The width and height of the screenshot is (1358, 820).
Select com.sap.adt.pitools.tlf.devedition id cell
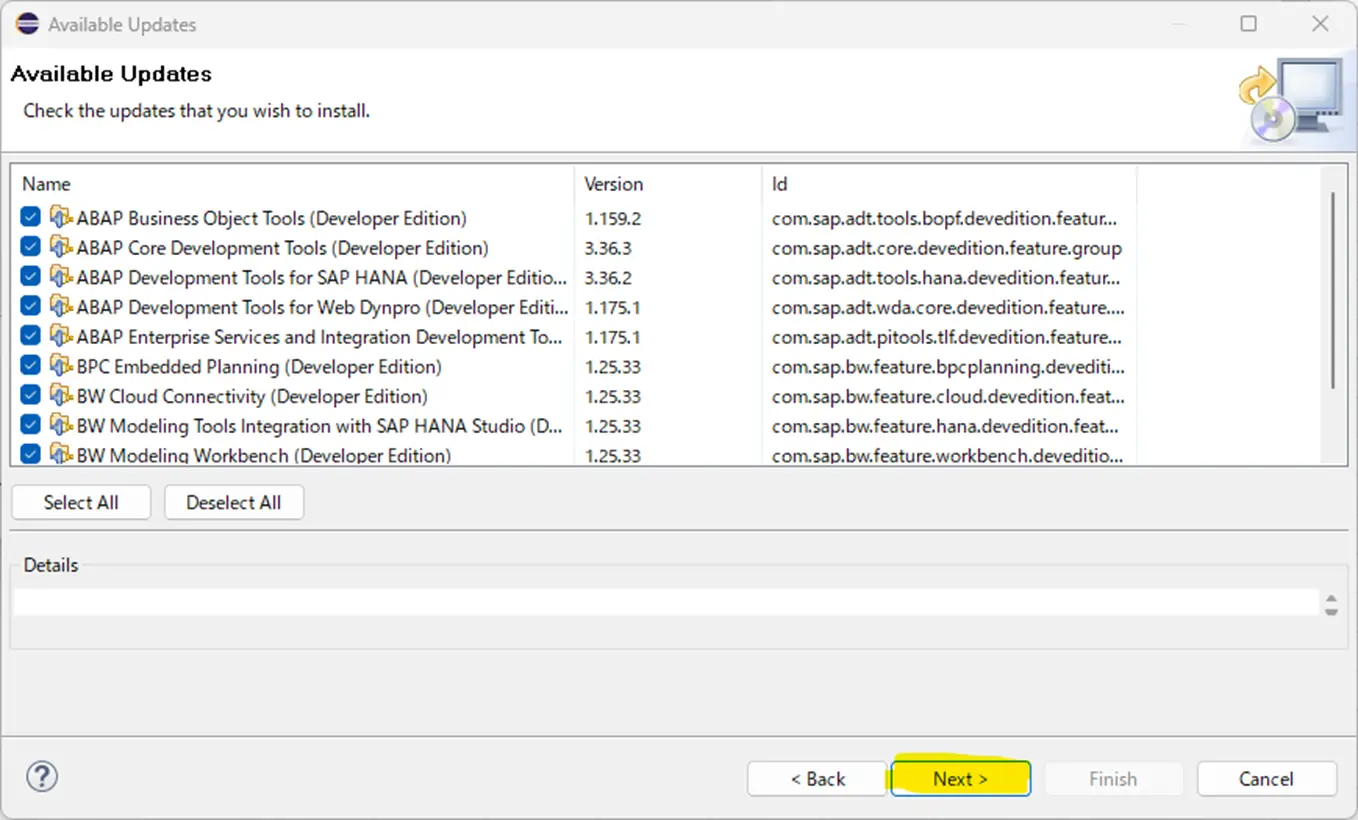pos(948,337)
